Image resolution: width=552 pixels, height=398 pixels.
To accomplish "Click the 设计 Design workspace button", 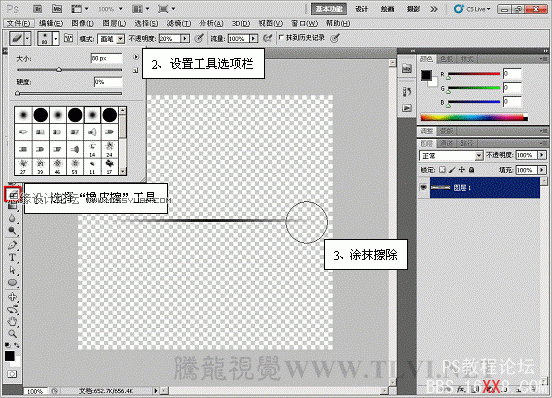I will pyautogui.click(x=362, y=9).
